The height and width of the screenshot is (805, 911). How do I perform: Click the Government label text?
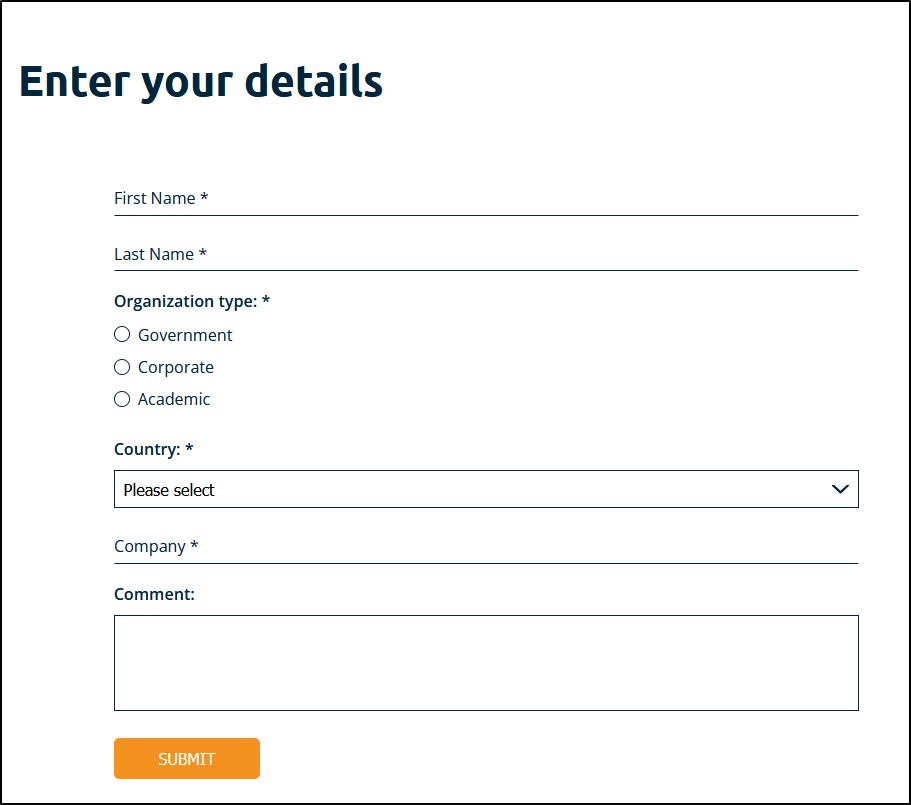coord(185,335)
